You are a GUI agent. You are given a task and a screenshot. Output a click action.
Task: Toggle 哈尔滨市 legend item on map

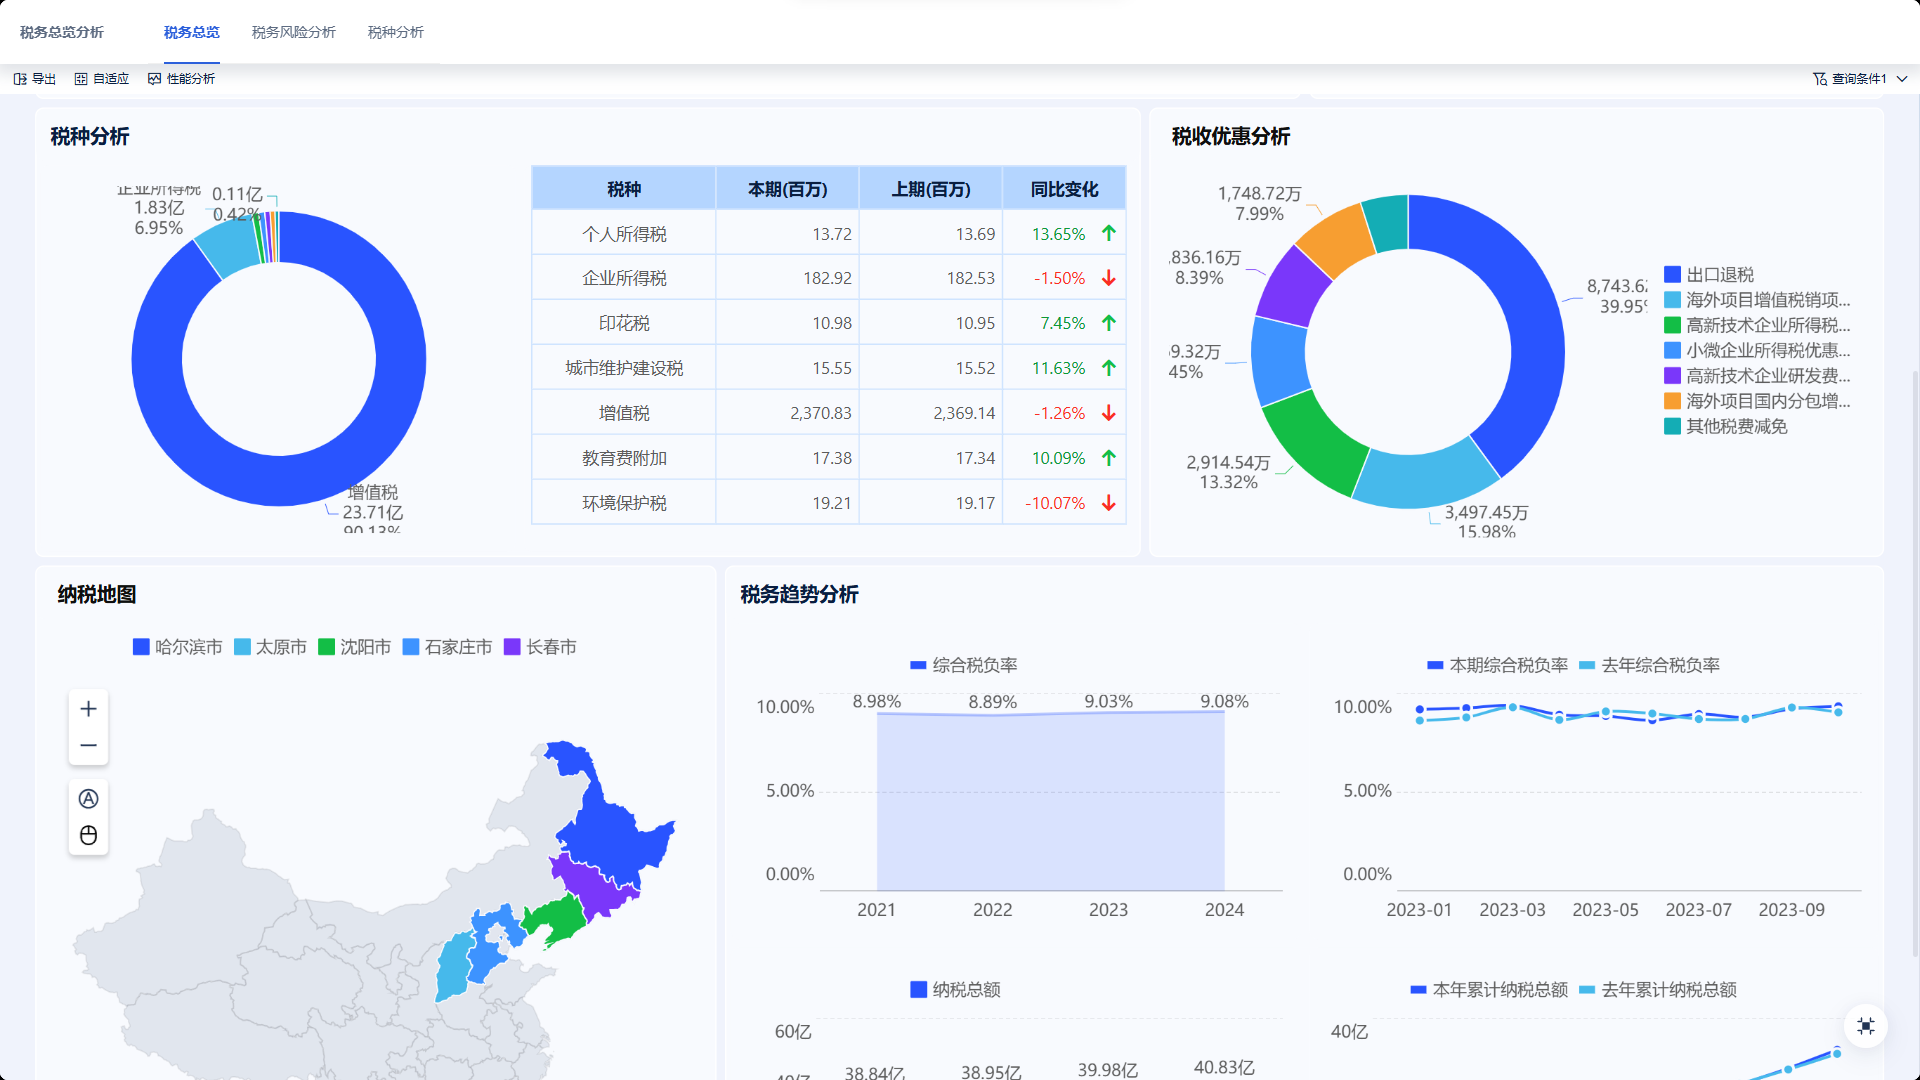click(177, 648)
